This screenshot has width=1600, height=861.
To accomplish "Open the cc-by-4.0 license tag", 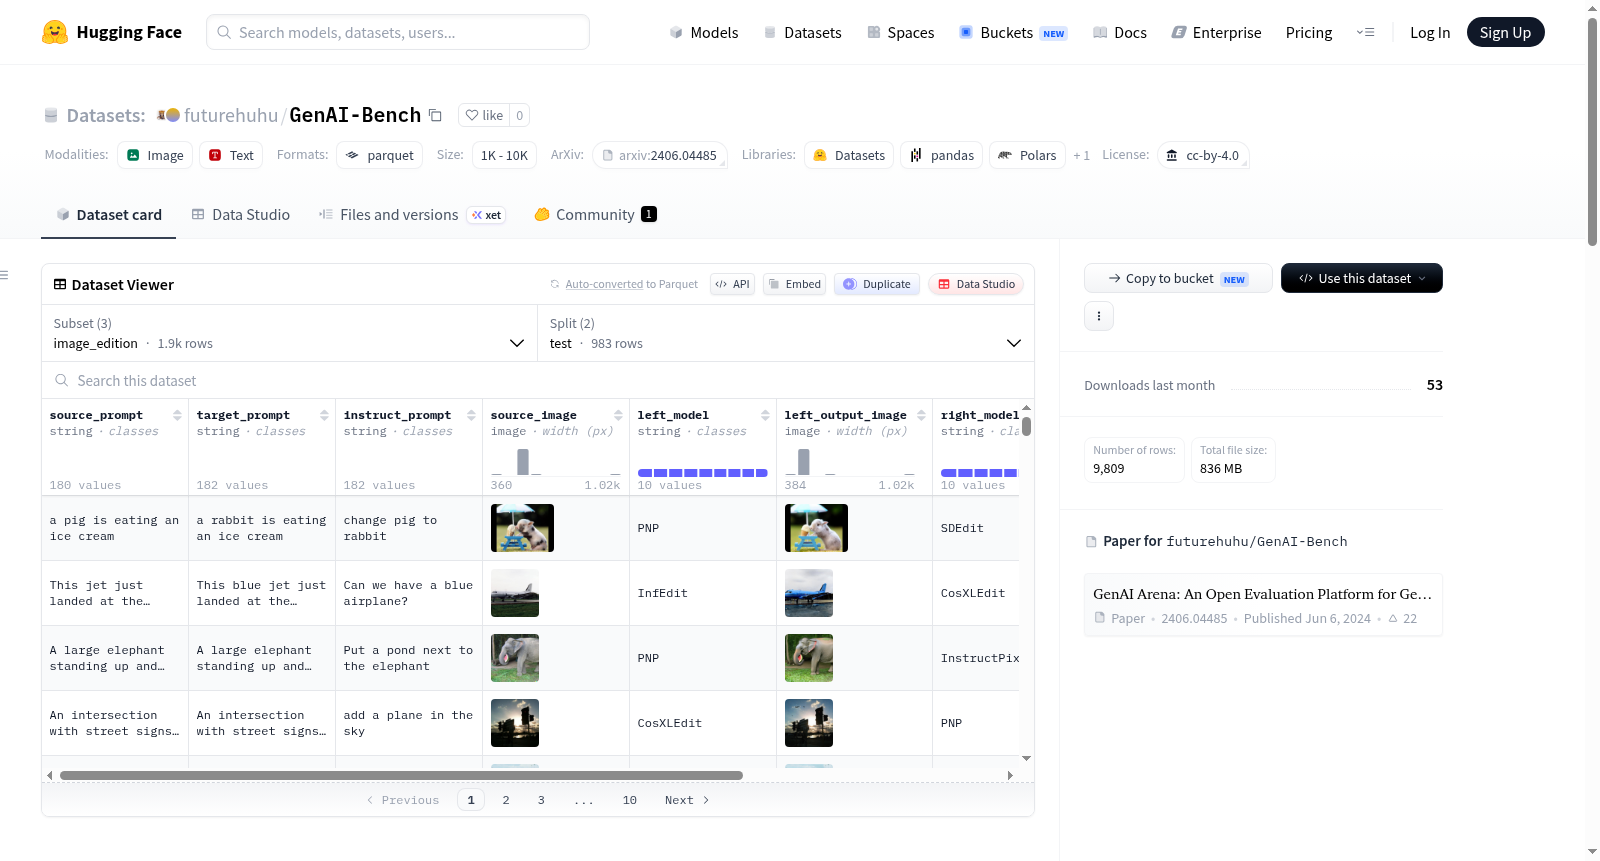I will pos(1203,155).
